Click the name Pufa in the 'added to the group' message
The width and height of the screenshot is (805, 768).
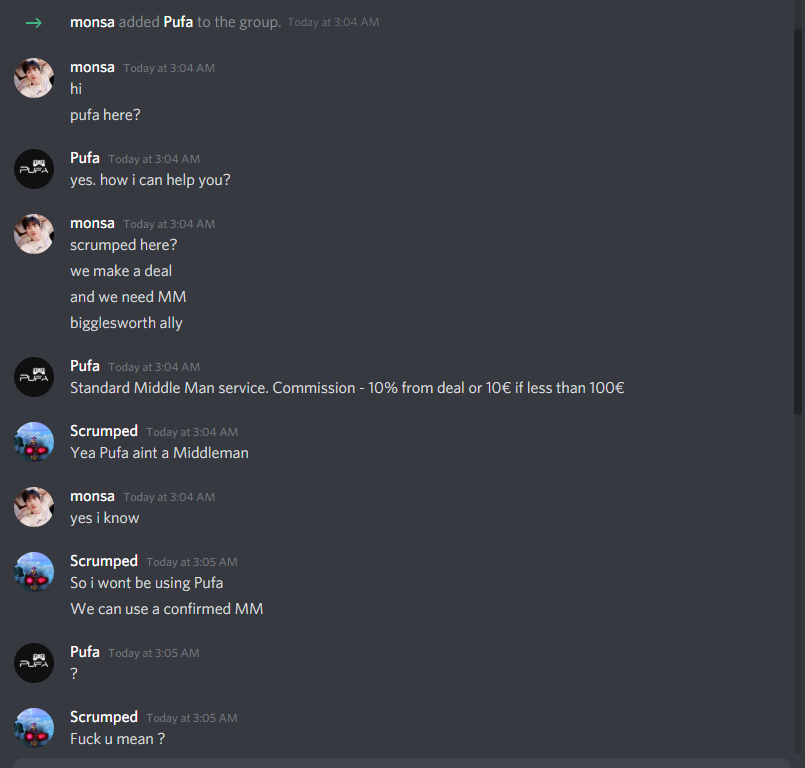(178, 22)
